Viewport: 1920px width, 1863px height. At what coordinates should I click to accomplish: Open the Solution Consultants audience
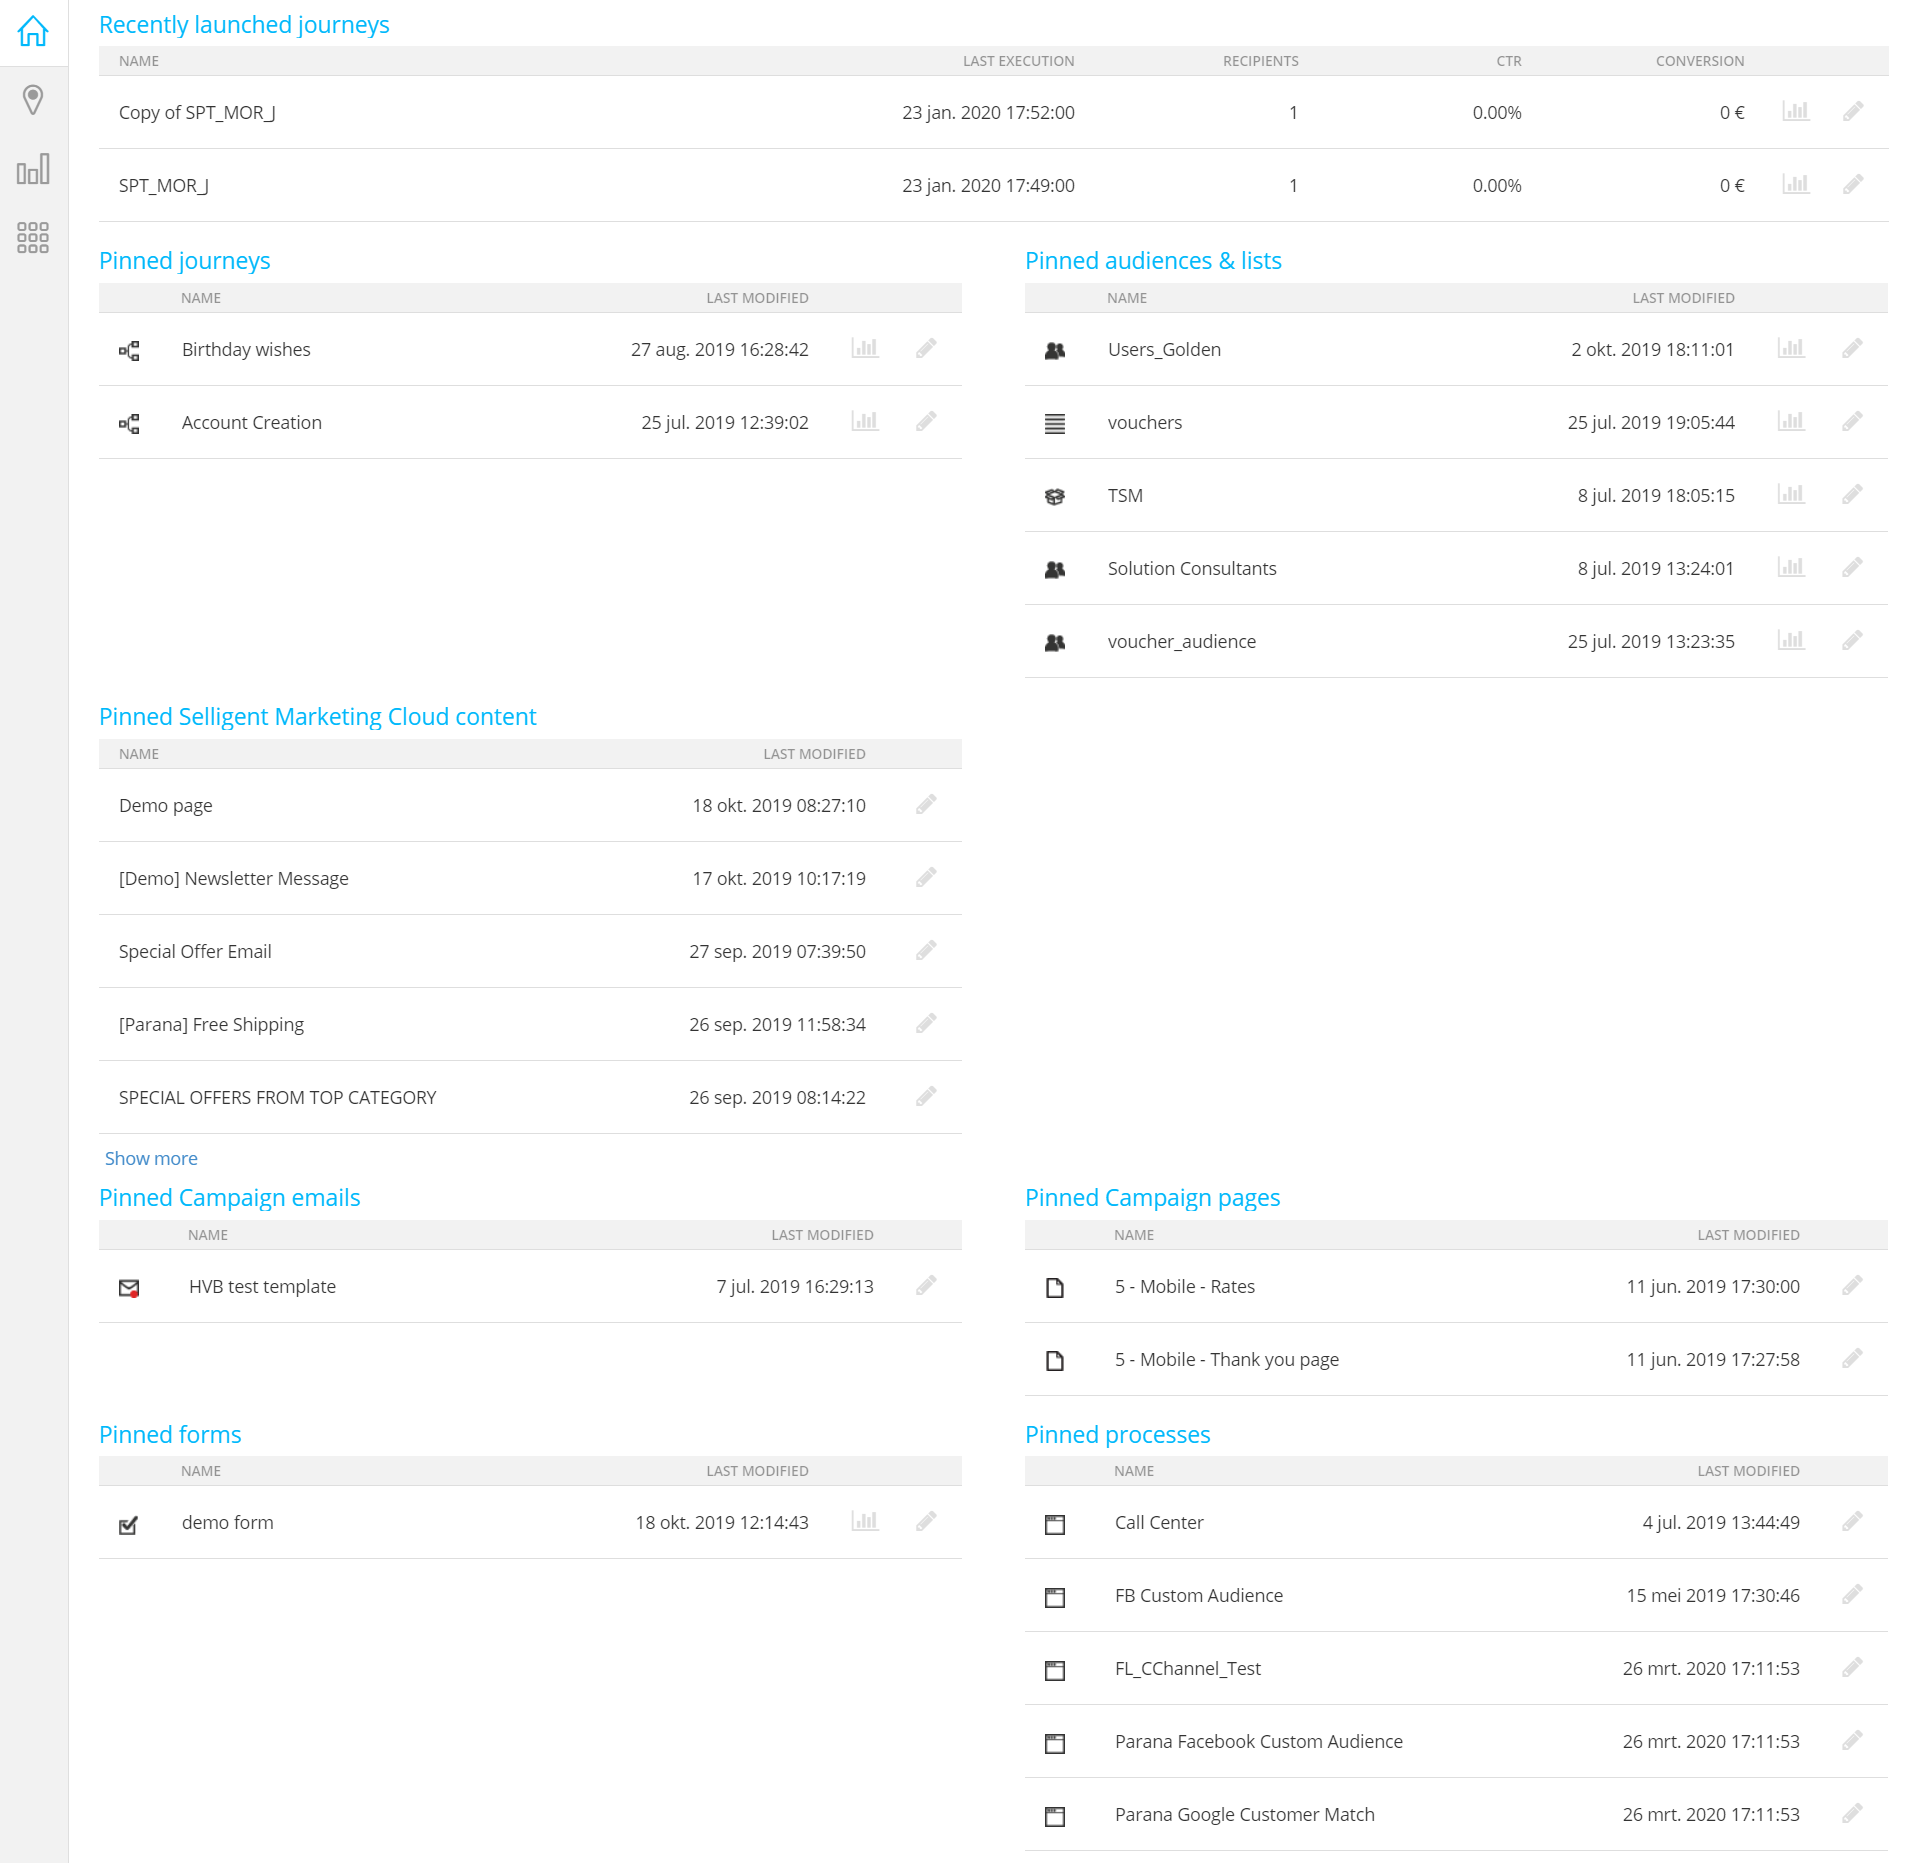click(1191, 568)
